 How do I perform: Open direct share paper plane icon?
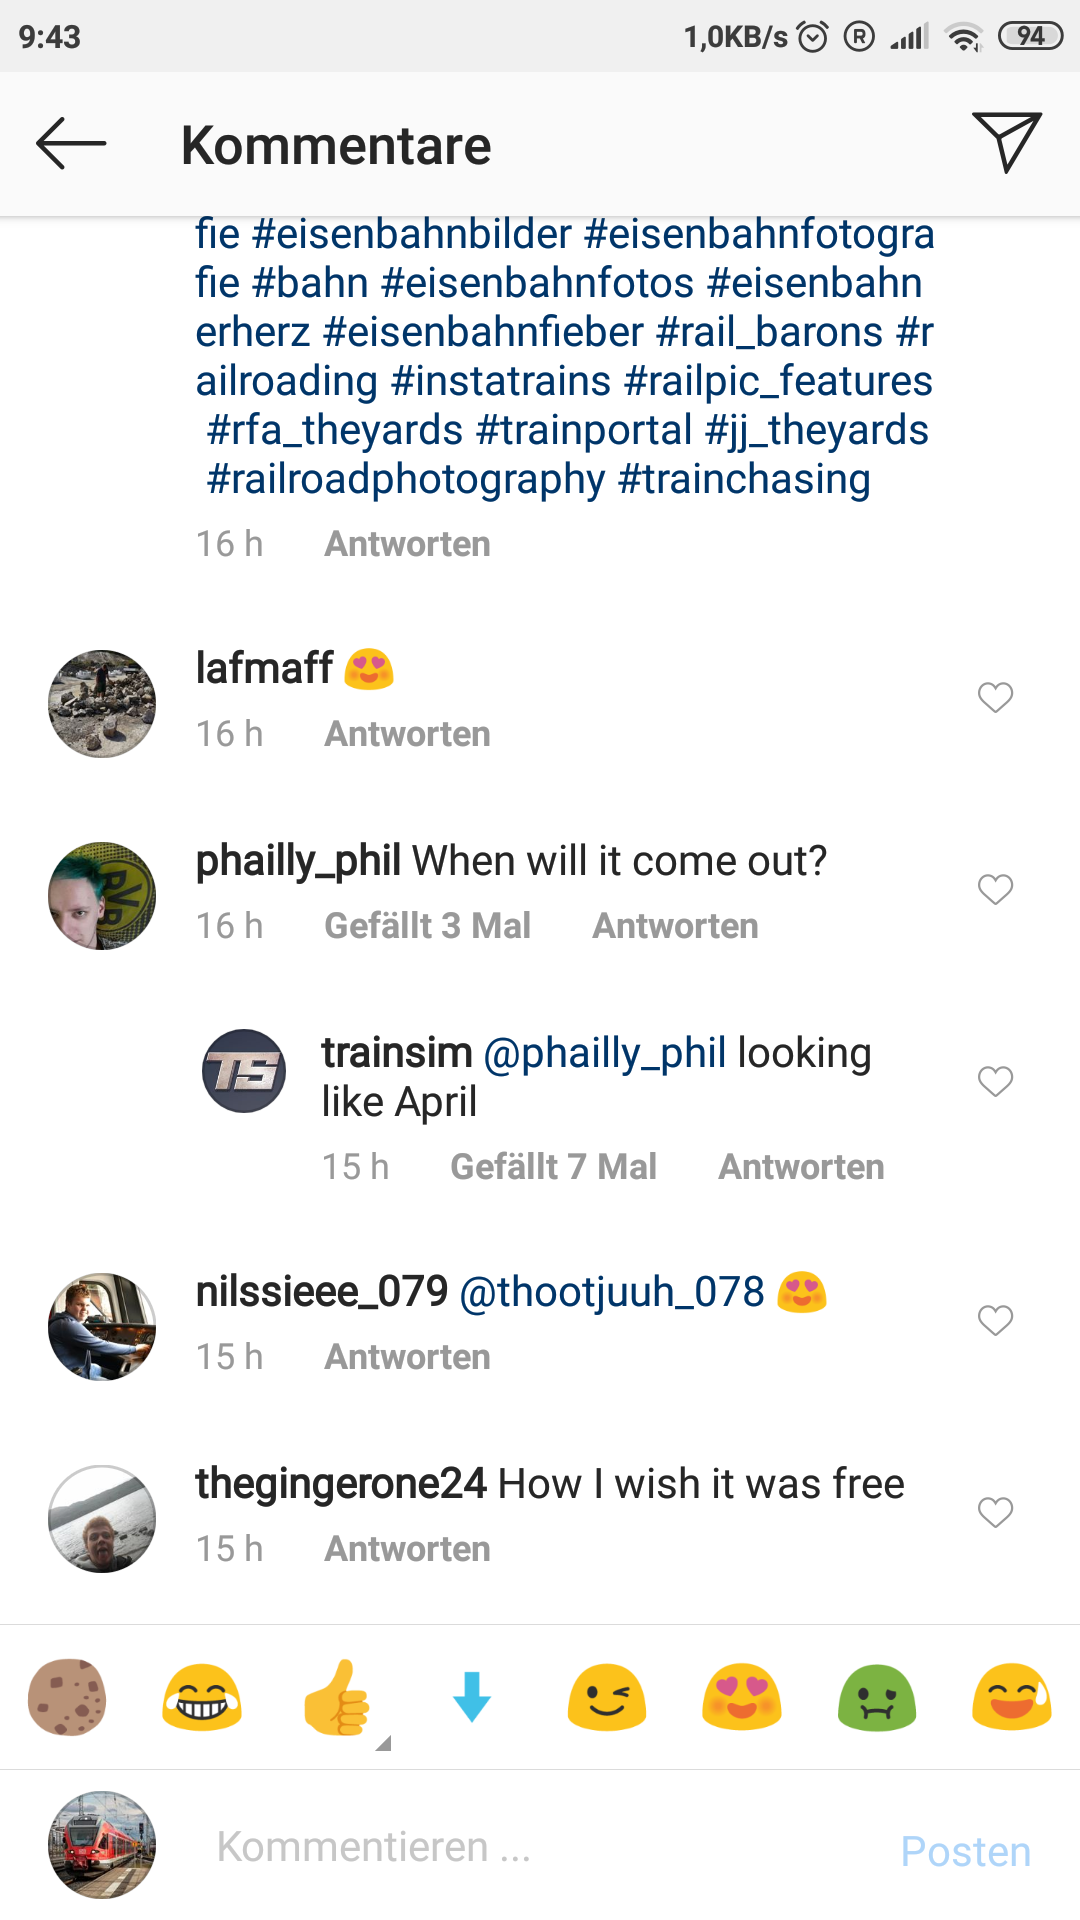click(1006, 142)
